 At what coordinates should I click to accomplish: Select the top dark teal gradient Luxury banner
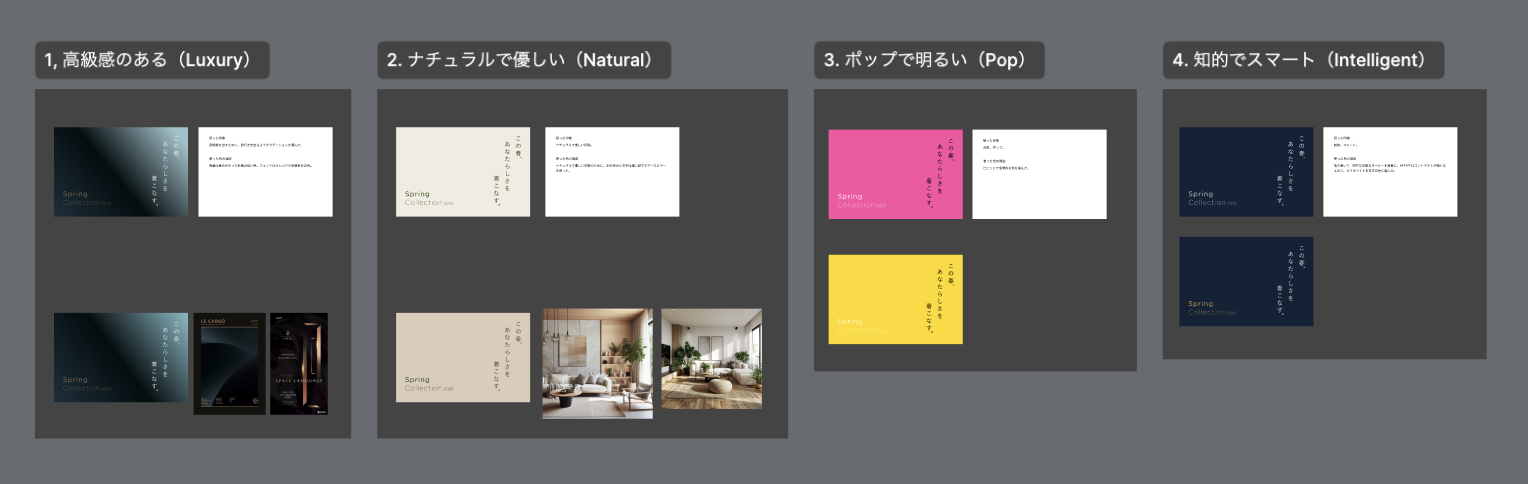pos(120,172)
